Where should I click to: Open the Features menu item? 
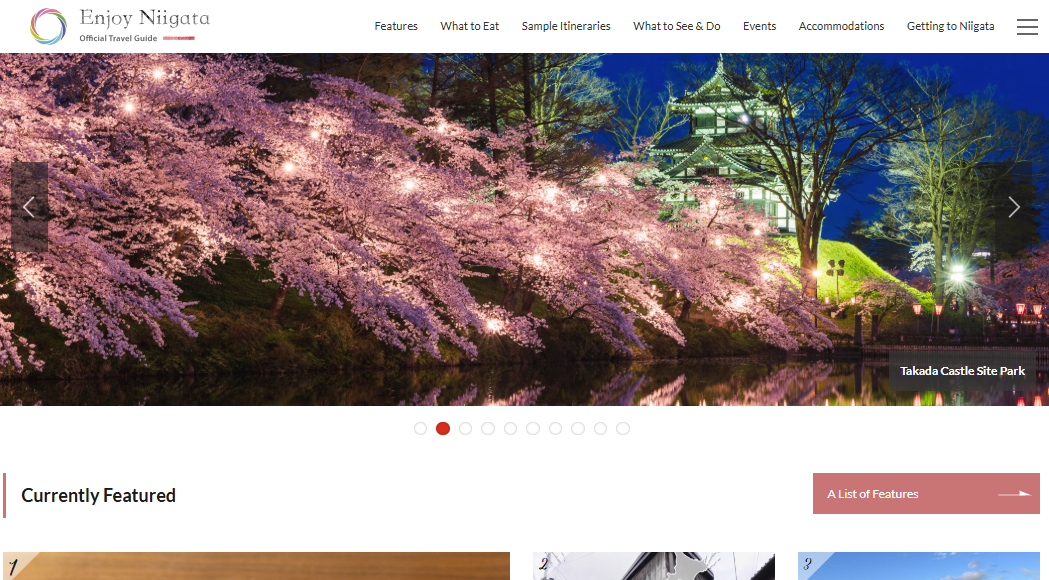tap(396, 26)
